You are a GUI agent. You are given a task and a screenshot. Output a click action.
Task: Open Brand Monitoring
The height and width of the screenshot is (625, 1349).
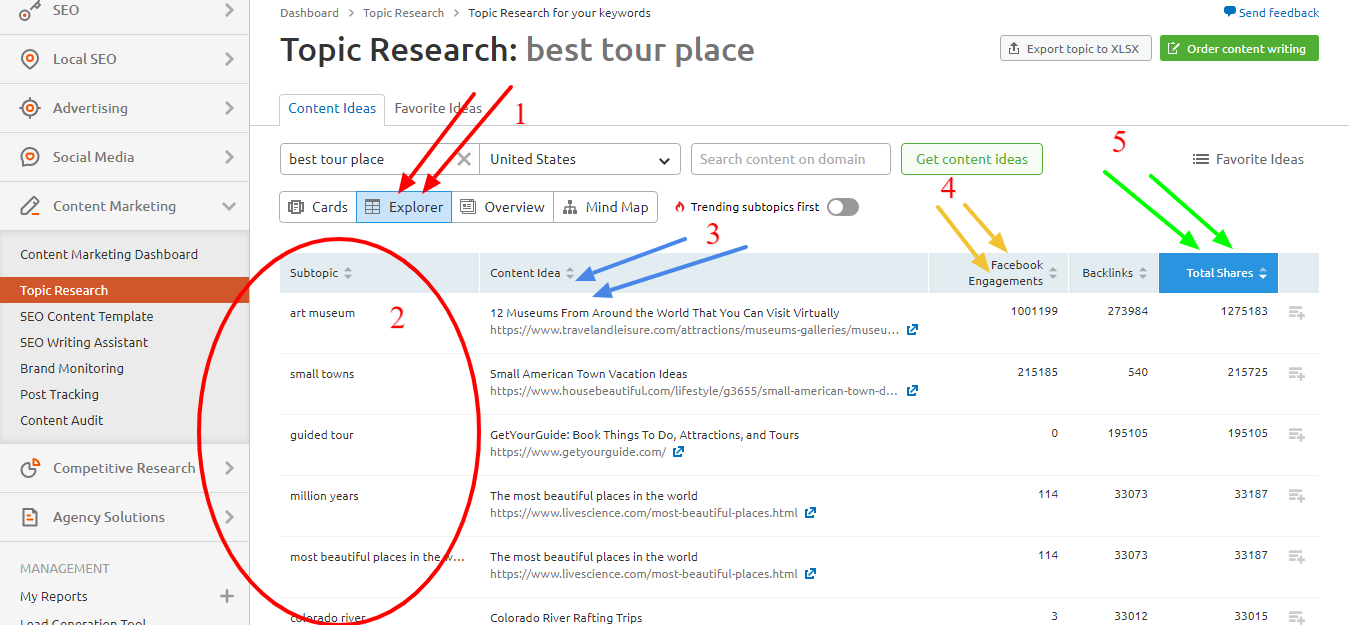72,368
